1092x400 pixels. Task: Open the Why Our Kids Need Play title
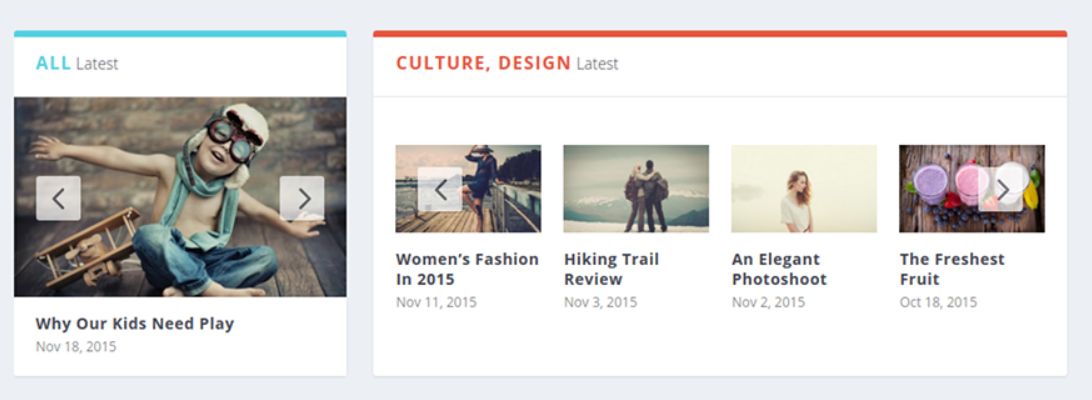pos(134,324)
